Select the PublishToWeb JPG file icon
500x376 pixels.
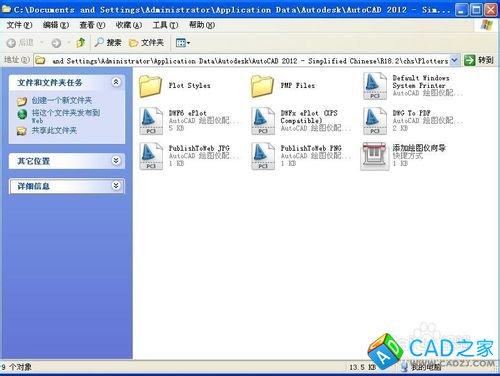pyautogui.click(x=151, y=156)
